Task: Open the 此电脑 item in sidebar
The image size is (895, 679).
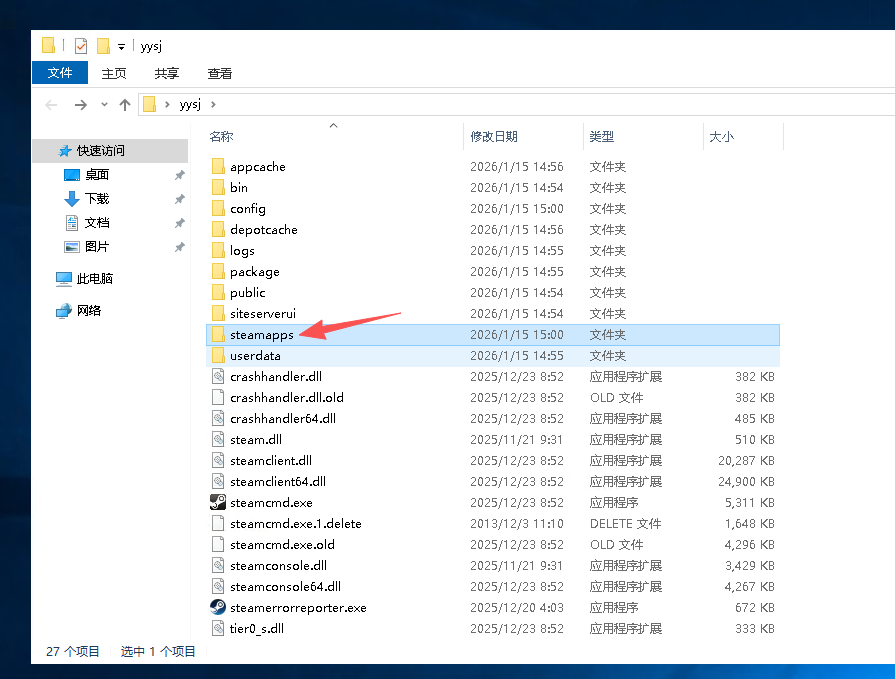Action: (x=94, y=279)
